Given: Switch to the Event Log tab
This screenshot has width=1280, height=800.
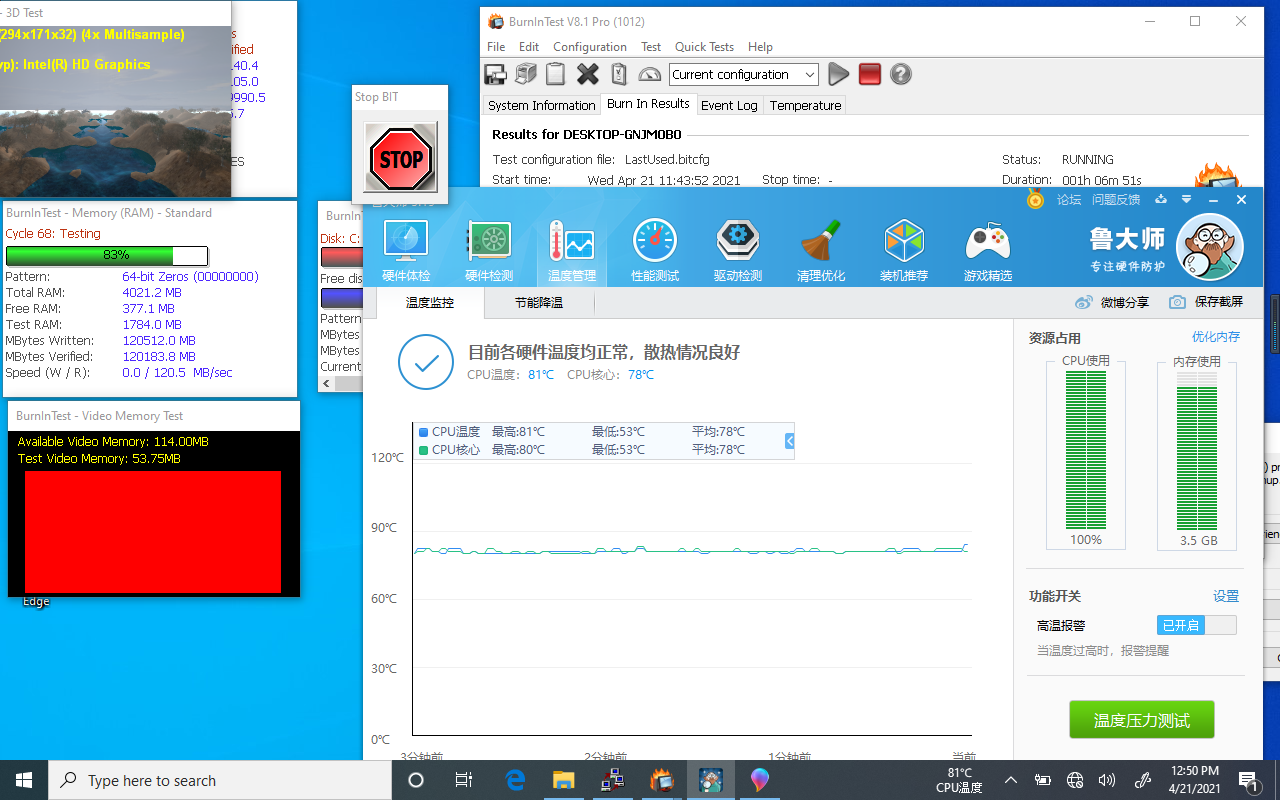Looking at the screenshot, I should tap(729, 105).
